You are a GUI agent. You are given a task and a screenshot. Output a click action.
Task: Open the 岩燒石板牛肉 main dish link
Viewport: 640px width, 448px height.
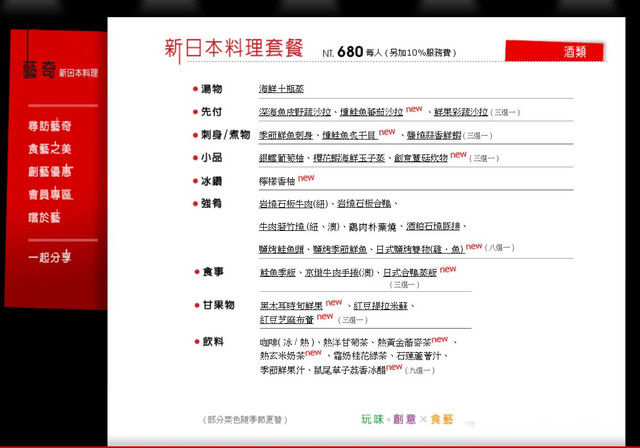coord(292,204)
